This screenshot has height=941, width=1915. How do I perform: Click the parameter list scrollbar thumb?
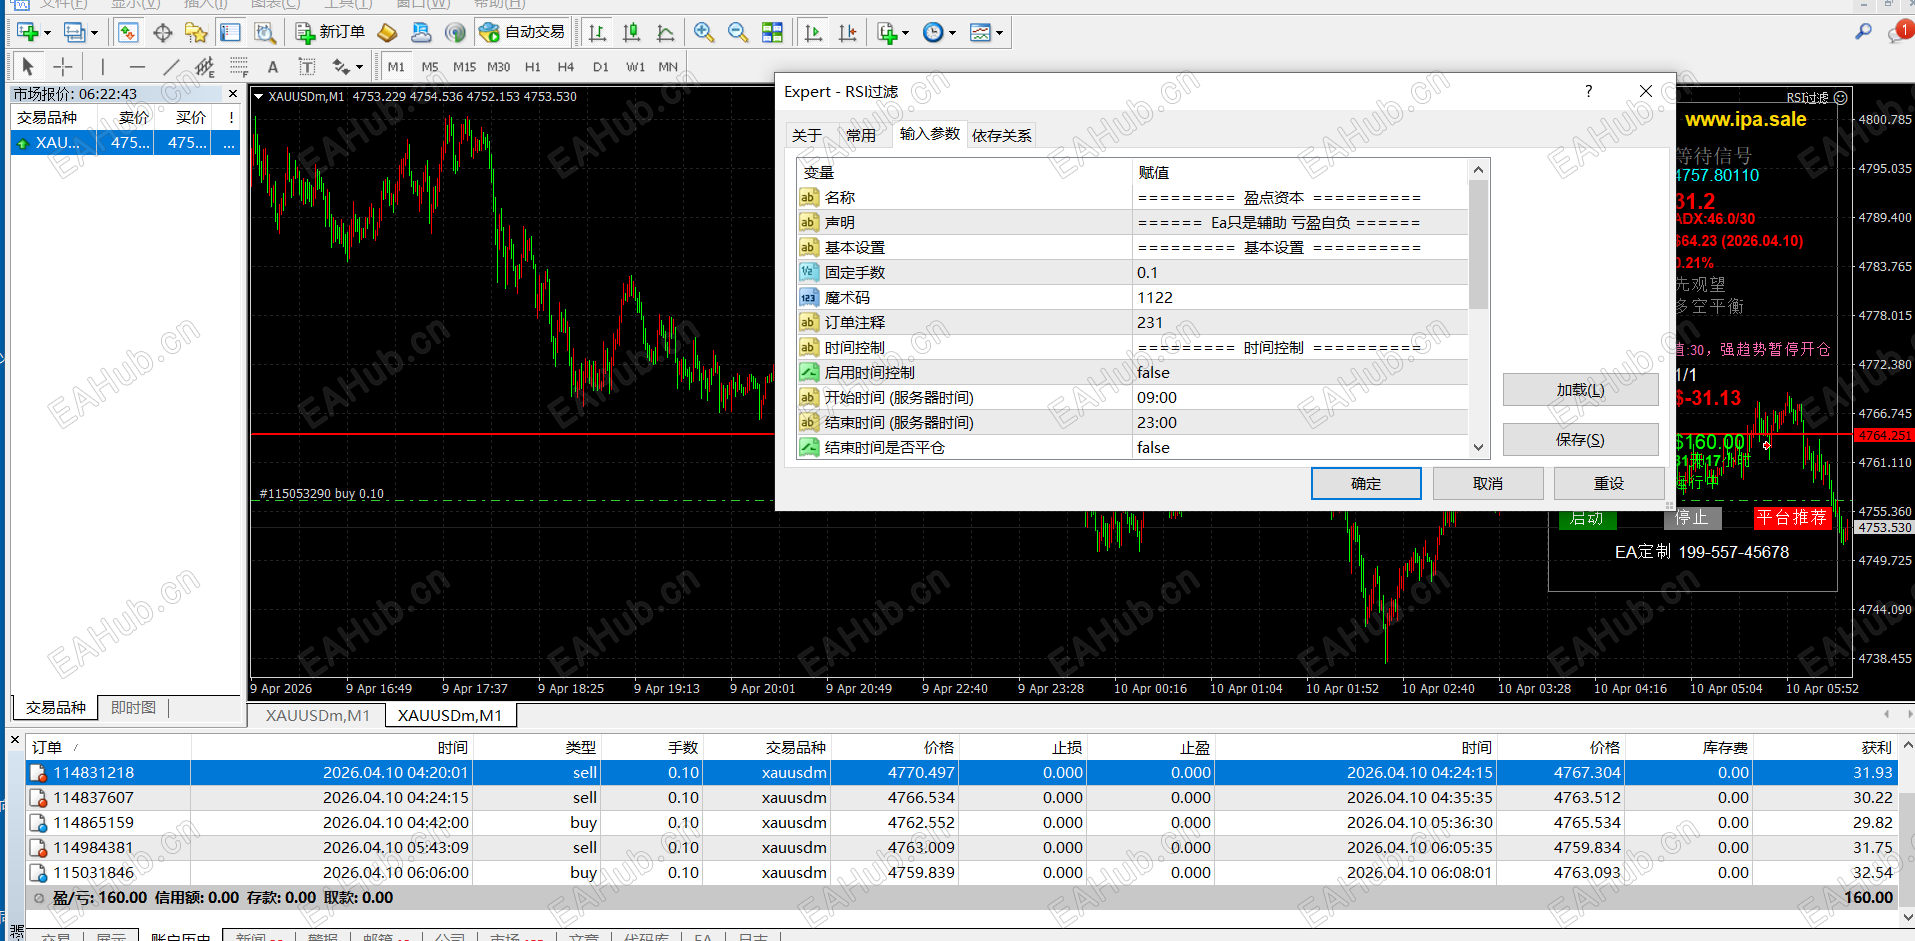point(1479,244)
